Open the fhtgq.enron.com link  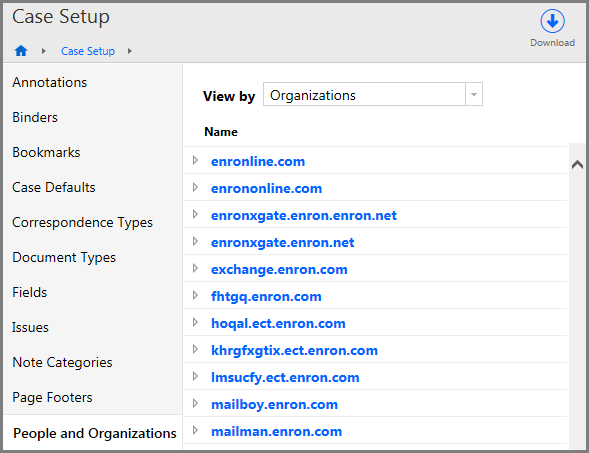coord(266,297)
